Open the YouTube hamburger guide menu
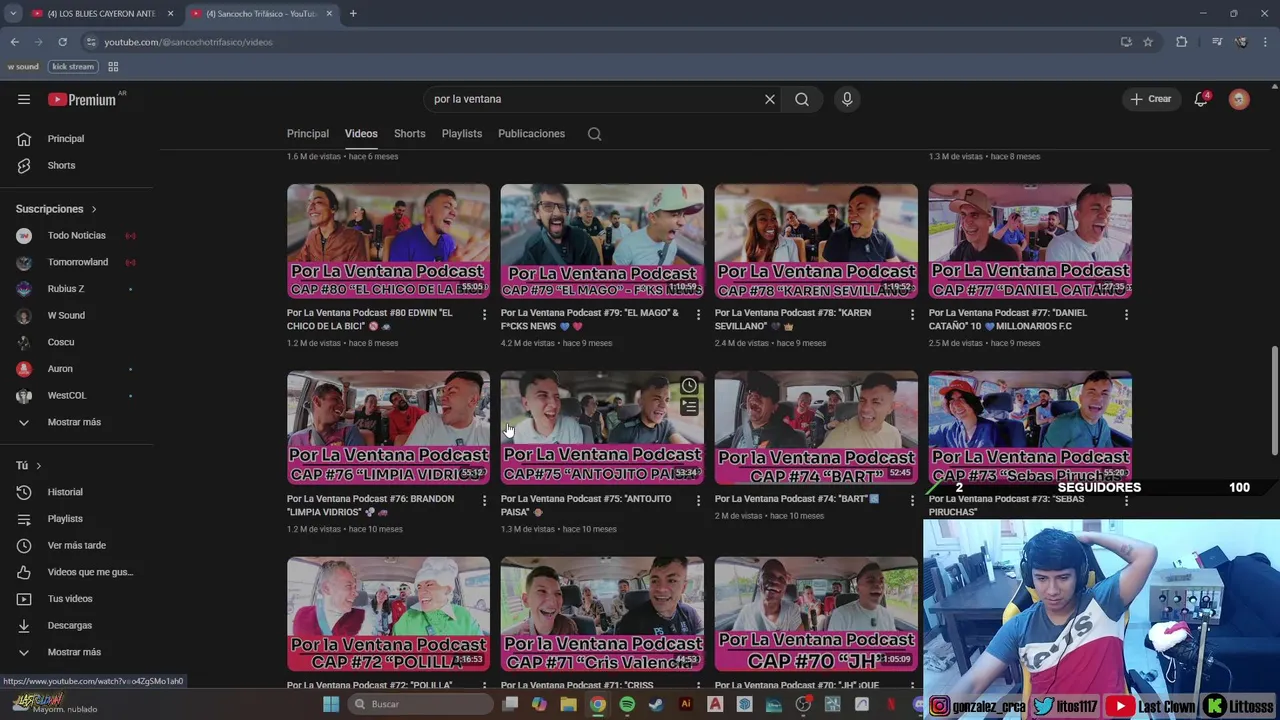The width and height of the screenshot is (1280, 720). [x=24, y=99]
